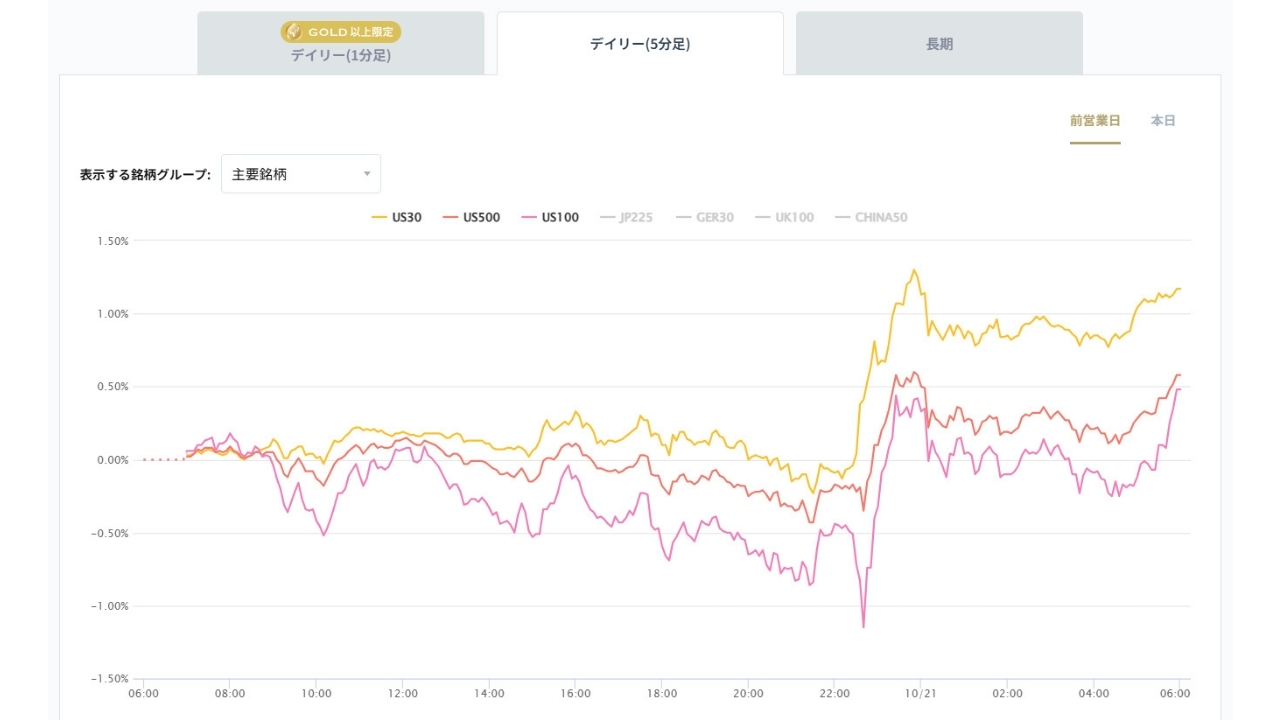The height and width of the screenshot is (720, 1280).
Task: Click the dropdown arrow beside 主要銘柄
Action: (x=367, y=174)
